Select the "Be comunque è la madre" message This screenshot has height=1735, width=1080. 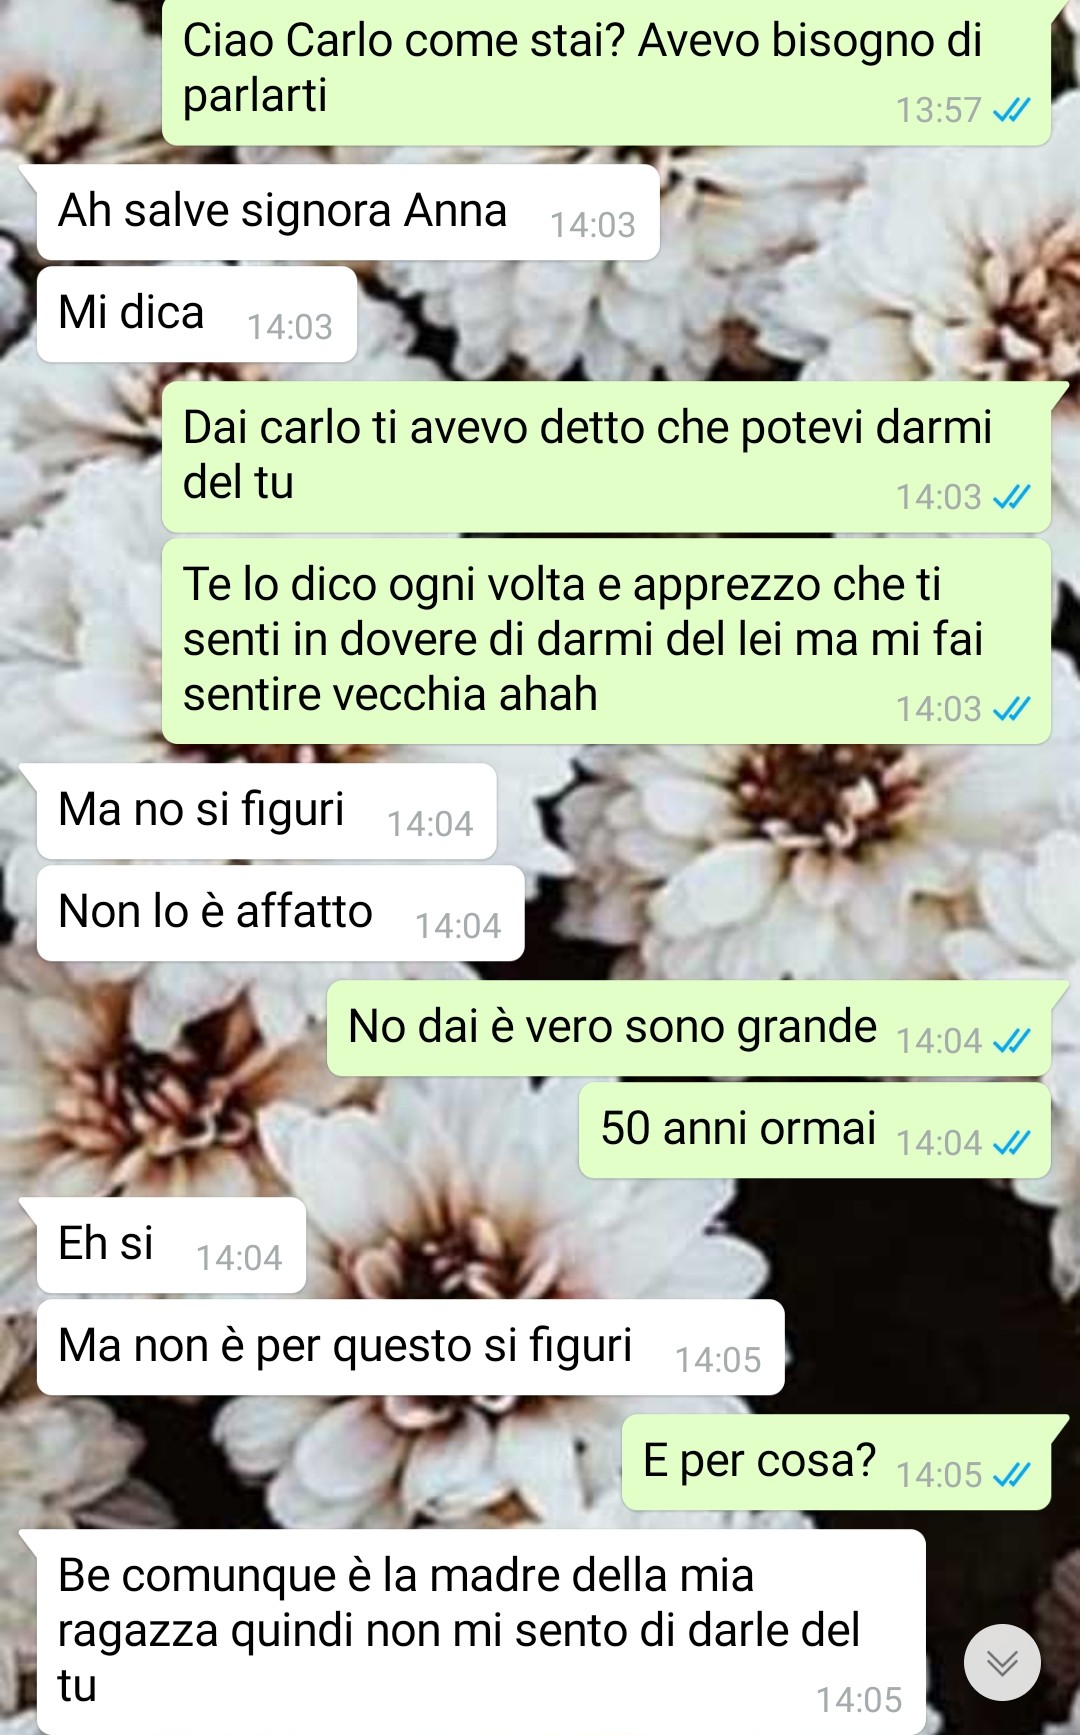[481, 1632]
